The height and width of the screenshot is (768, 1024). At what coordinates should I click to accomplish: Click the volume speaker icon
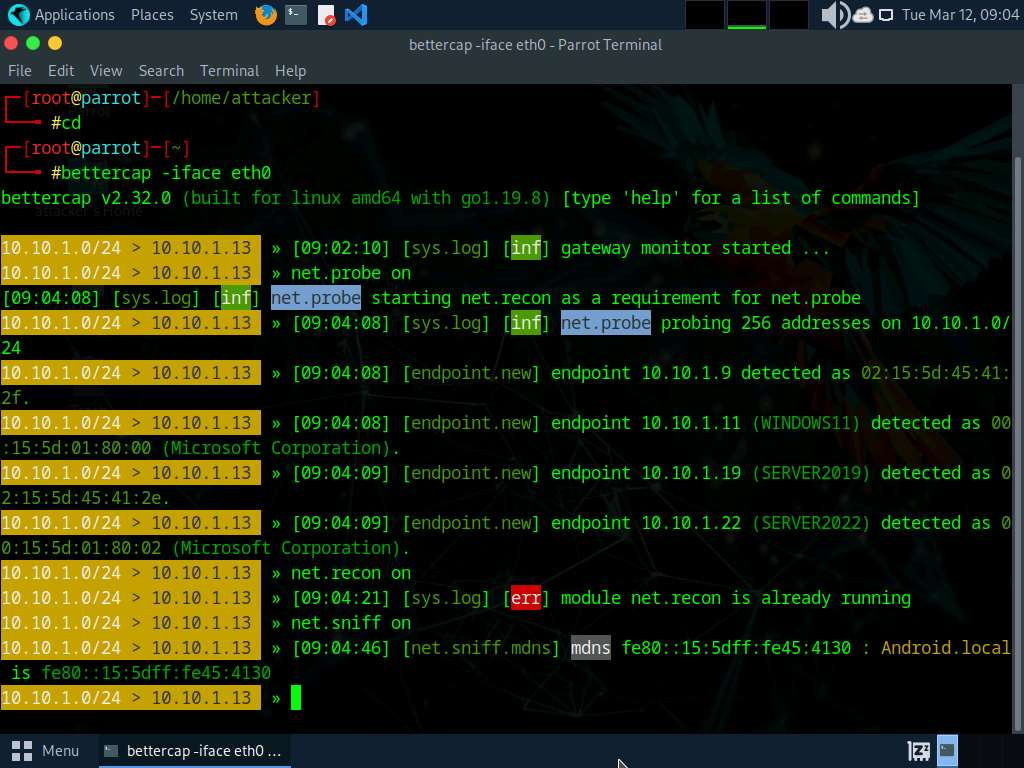pos(833,15)
